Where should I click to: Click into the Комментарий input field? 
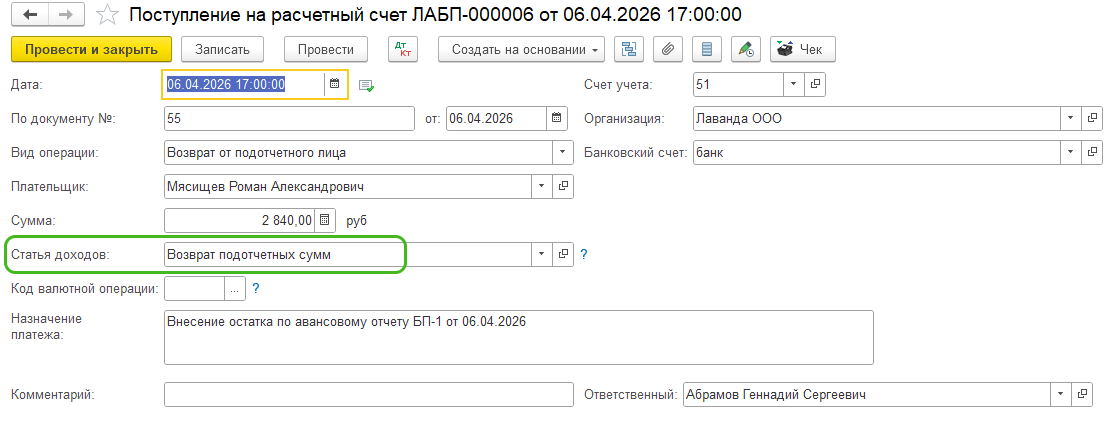coord(367,395)
